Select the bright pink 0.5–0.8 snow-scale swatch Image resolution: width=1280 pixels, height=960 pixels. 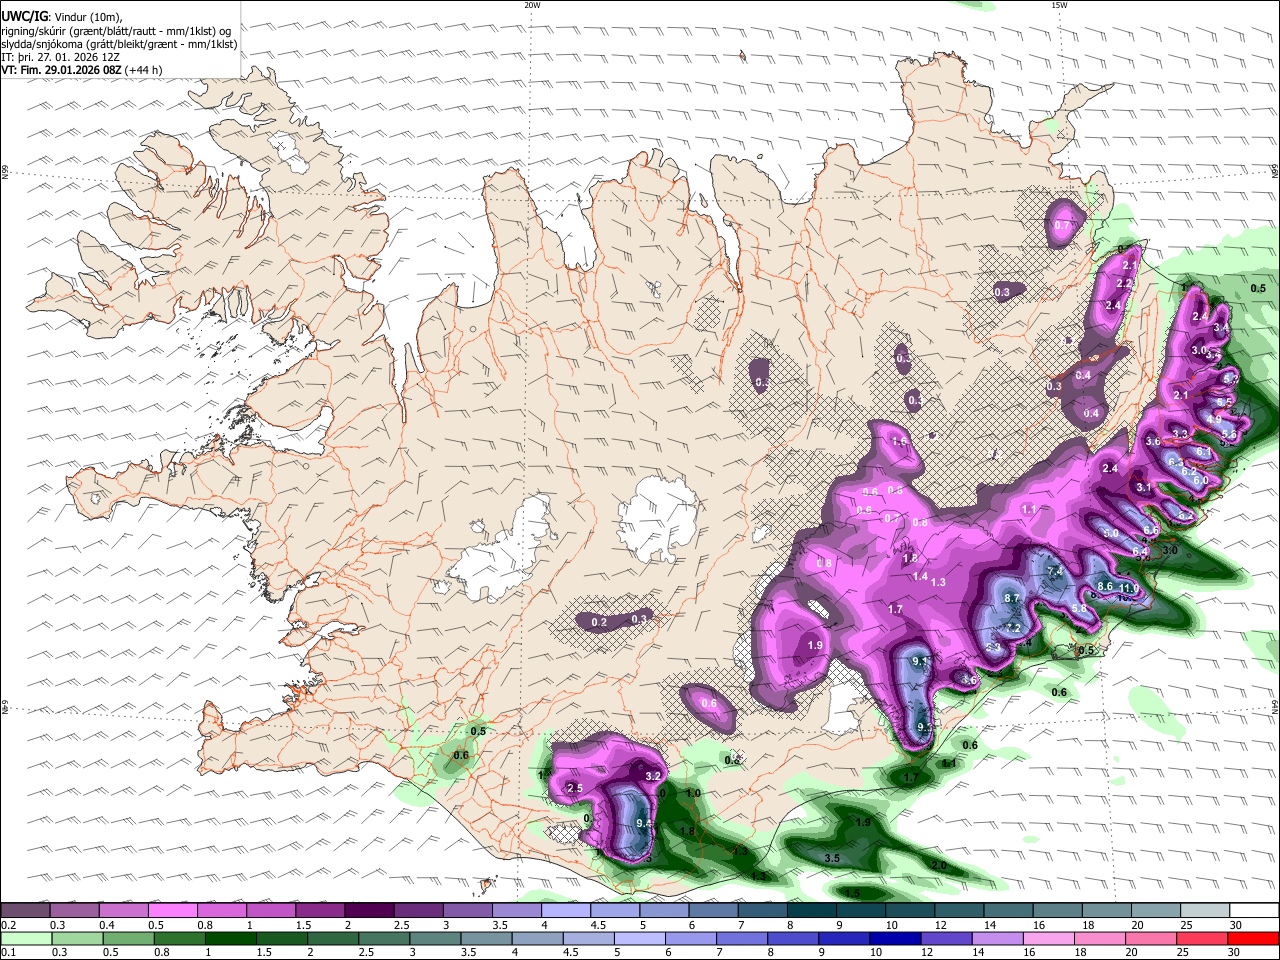pos(172,911)
